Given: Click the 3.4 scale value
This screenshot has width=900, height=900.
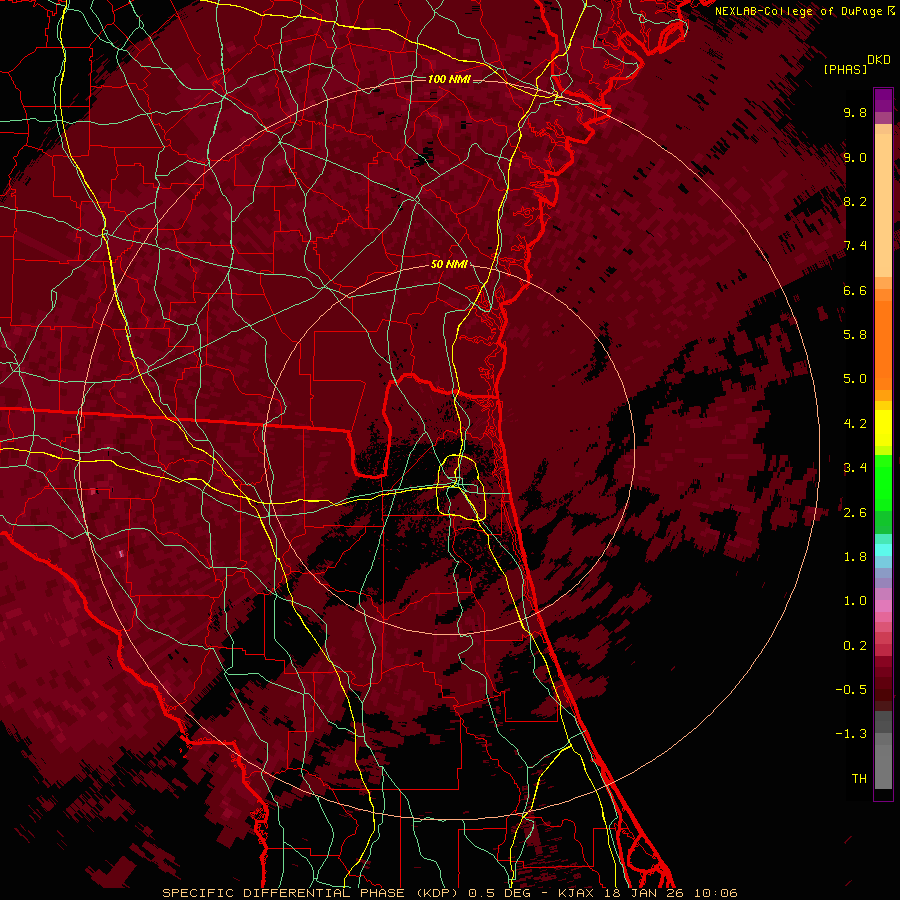Looking at the screenshot, I should [855, 468].
